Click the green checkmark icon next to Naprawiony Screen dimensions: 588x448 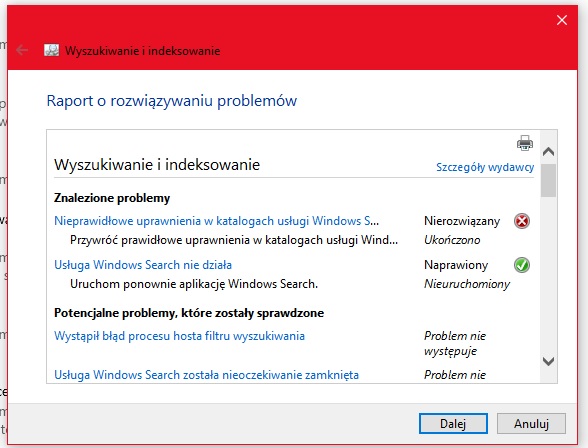[x=522, y=265]
